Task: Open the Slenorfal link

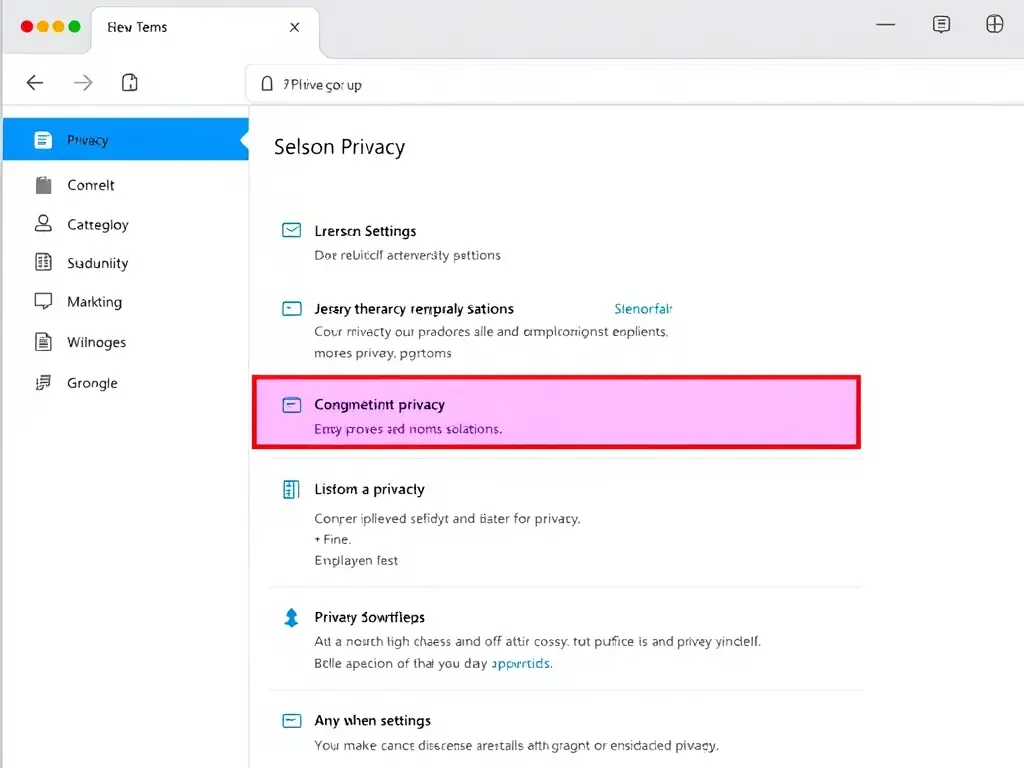Action: (643, 309)
